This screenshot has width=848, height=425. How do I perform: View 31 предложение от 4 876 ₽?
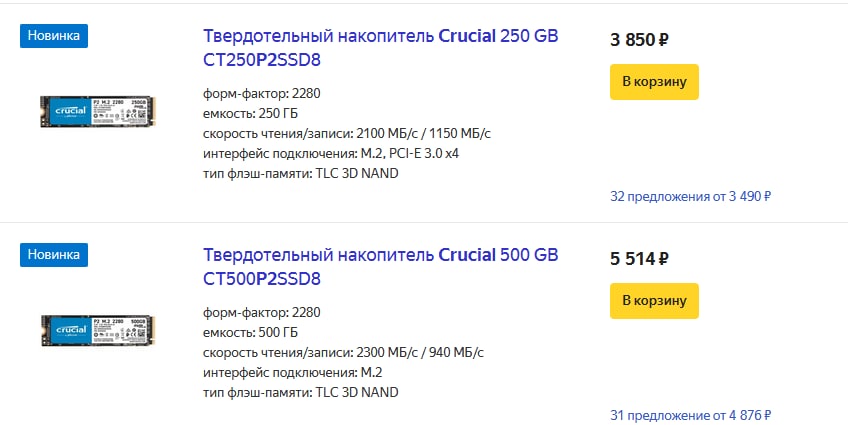(x=691, y=415)
